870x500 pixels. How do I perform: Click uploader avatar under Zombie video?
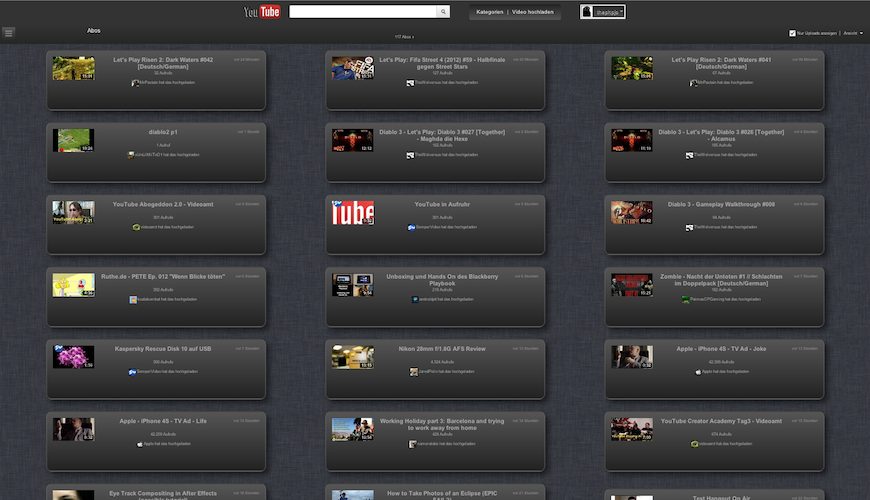point(686,299)
